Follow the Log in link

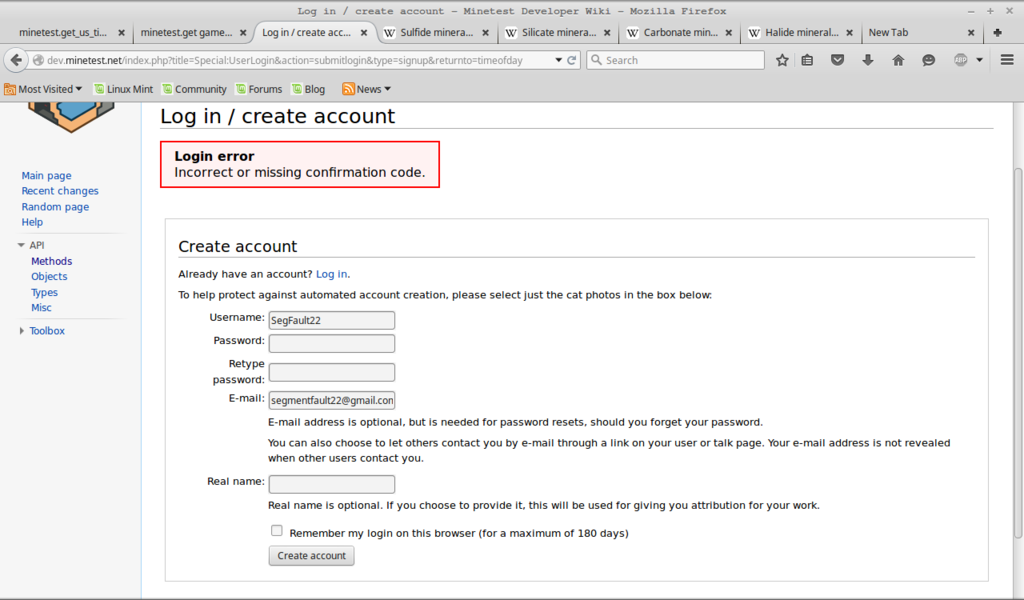(x=332, y=274)
